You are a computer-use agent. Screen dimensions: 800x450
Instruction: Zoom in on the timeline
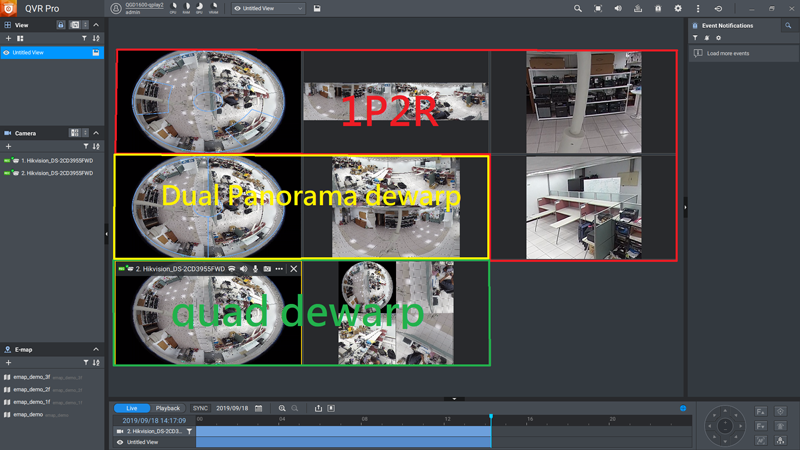tap(282, 408)
